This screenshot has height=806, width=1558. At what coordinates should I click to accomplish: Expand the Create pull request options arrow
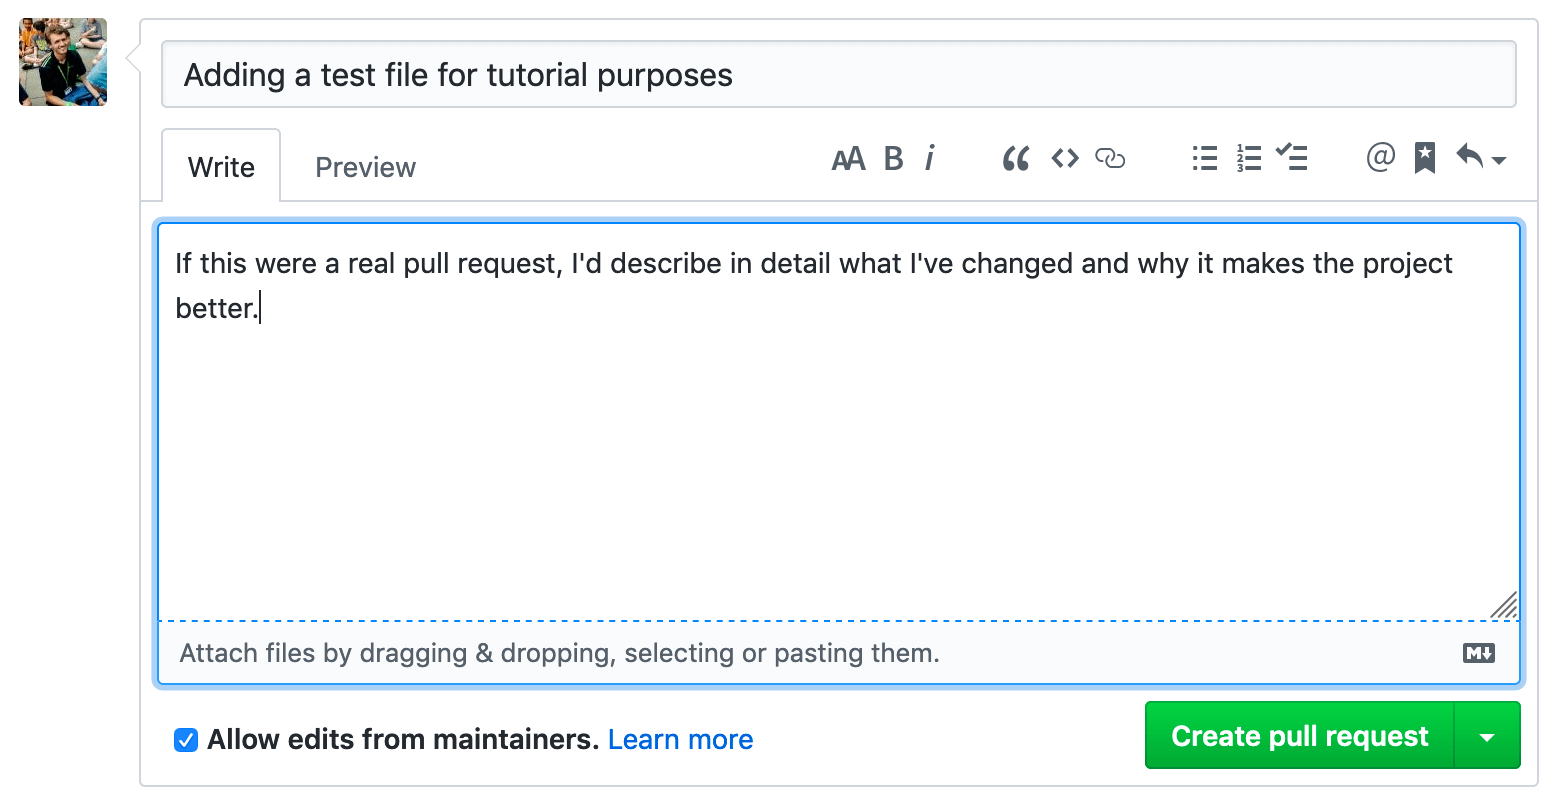(1487, 737)
